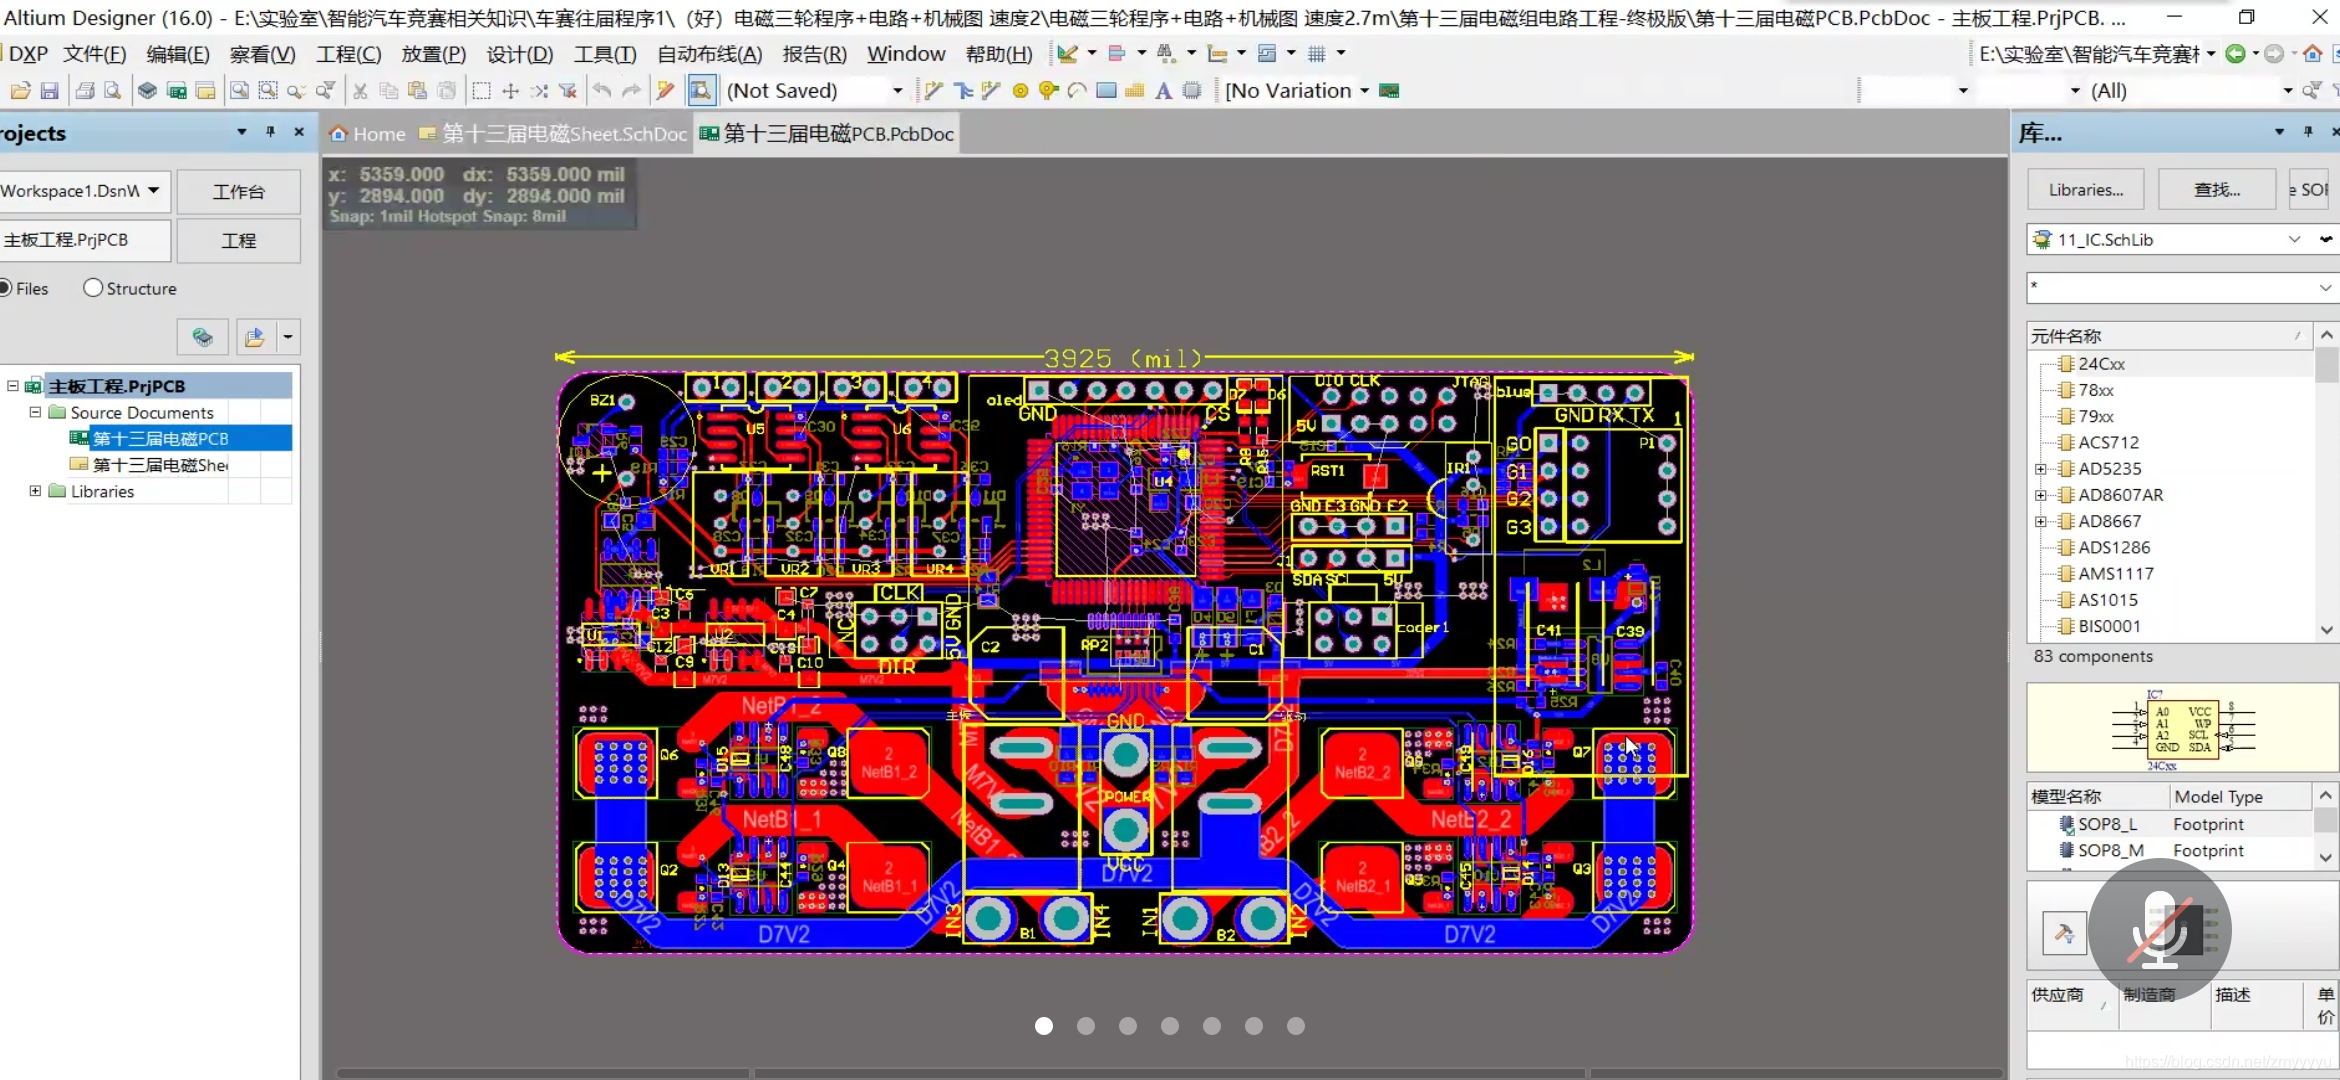Click the Cross probe pencil icon
Viewport: 2340px width, 1080px height.
[x=665, y=91]
